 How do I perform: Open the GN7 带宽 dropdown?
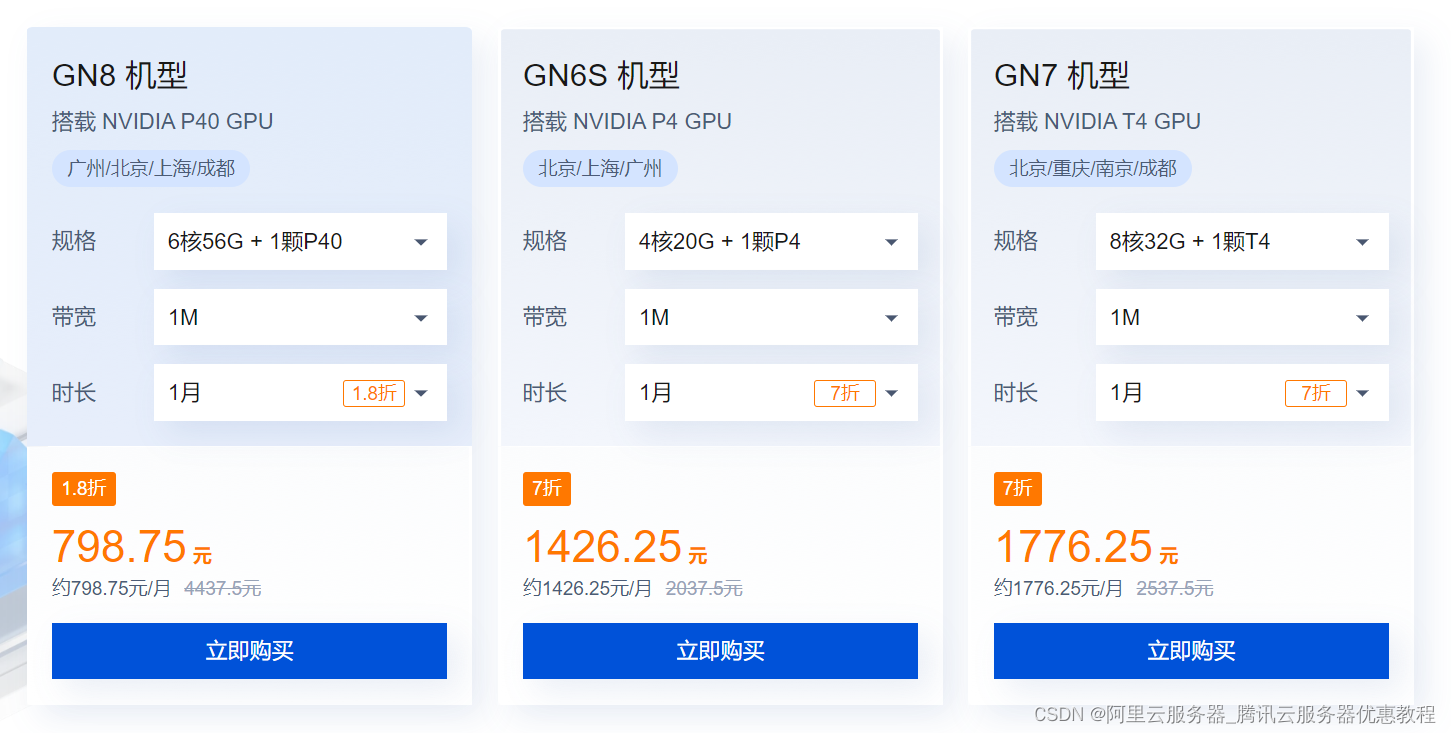click(1242, 317)
